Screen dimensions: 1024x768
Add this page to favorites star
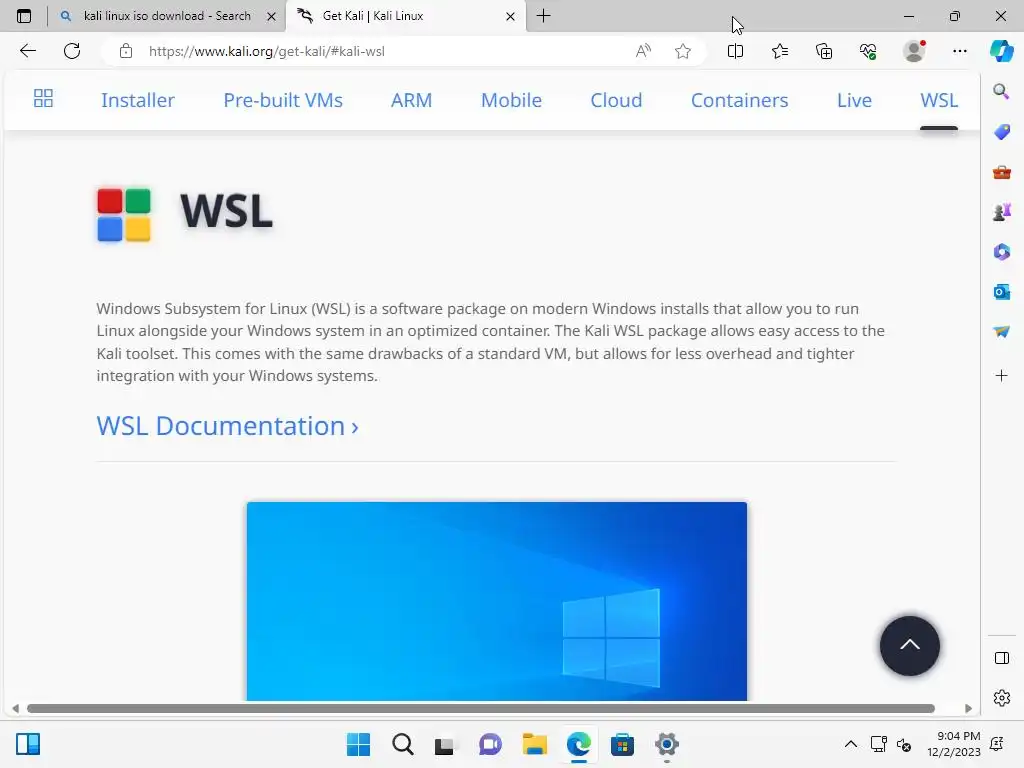pyautogui.click(x=682, y=51)
